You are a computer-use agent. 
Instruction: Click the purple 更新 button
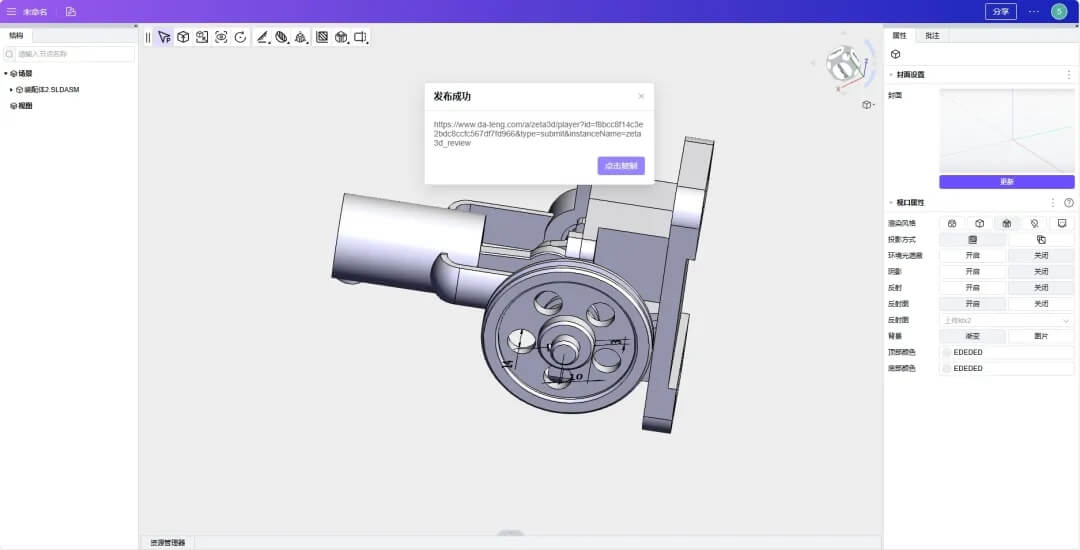(x=1007, y=182)
